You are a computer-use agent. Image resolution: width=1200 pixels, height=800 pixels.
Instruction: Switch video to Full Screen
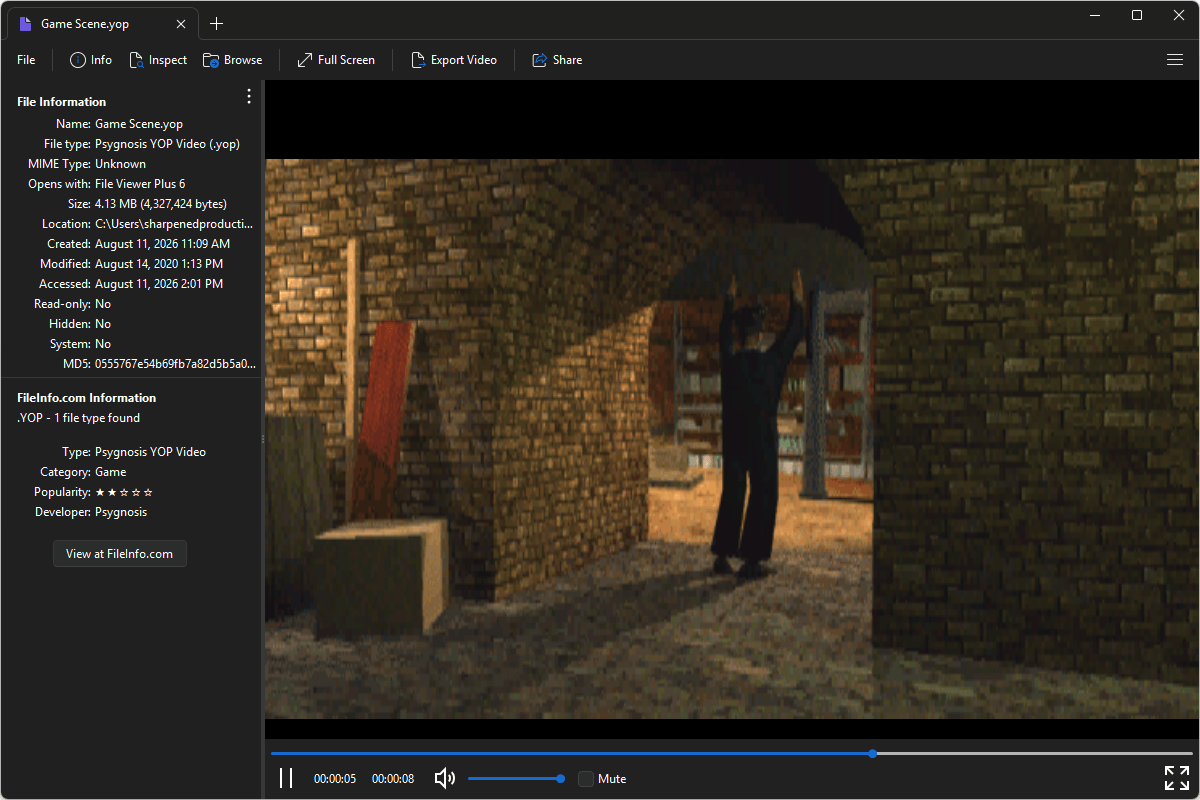(x=336, y=60)
